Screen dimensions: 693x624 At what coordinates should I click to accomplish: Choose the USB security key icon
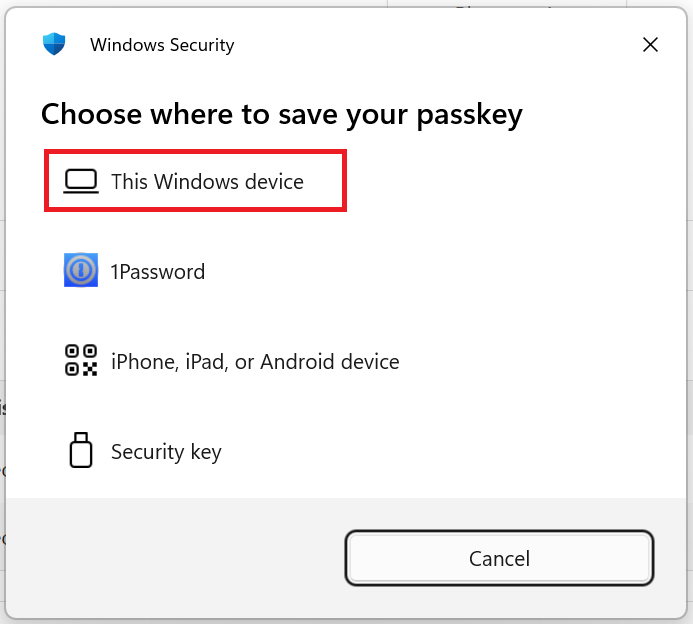pos(80,451)
